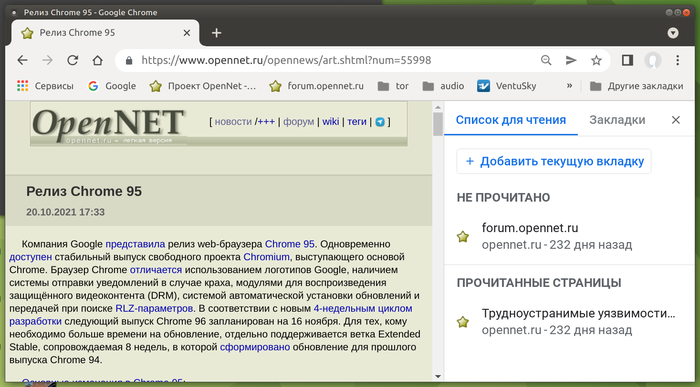Go back to the previous page
This screenshot has width=700, height=387.
22,60
